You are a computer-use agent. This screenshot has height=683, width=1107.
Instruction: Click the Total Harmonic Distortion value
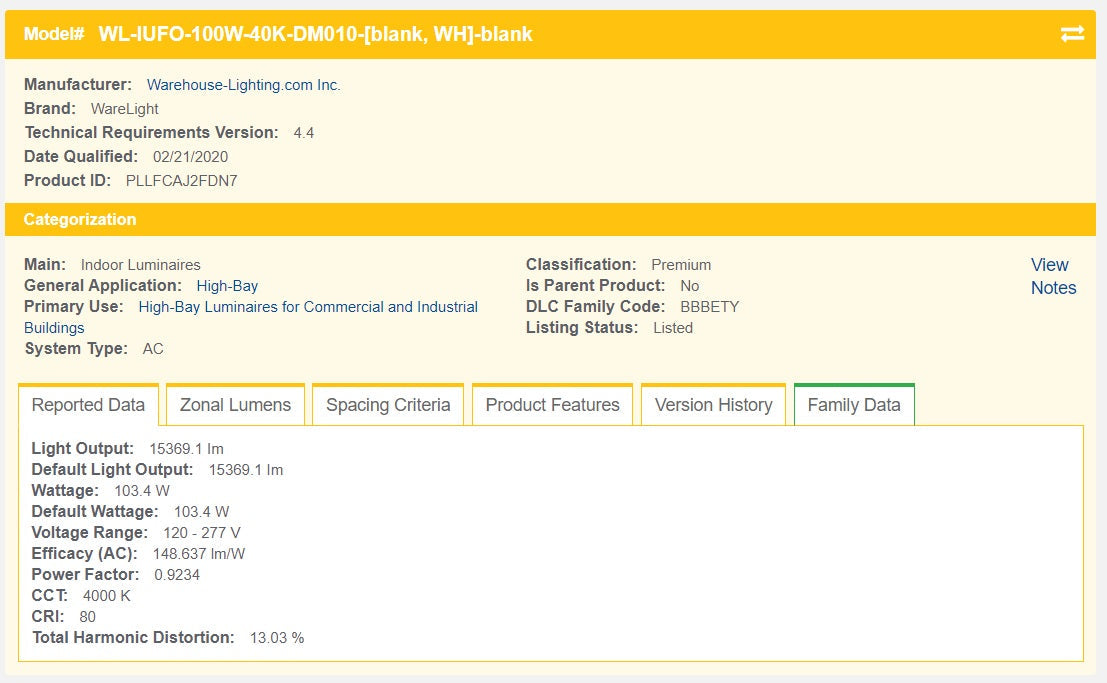tap(276, 638)
